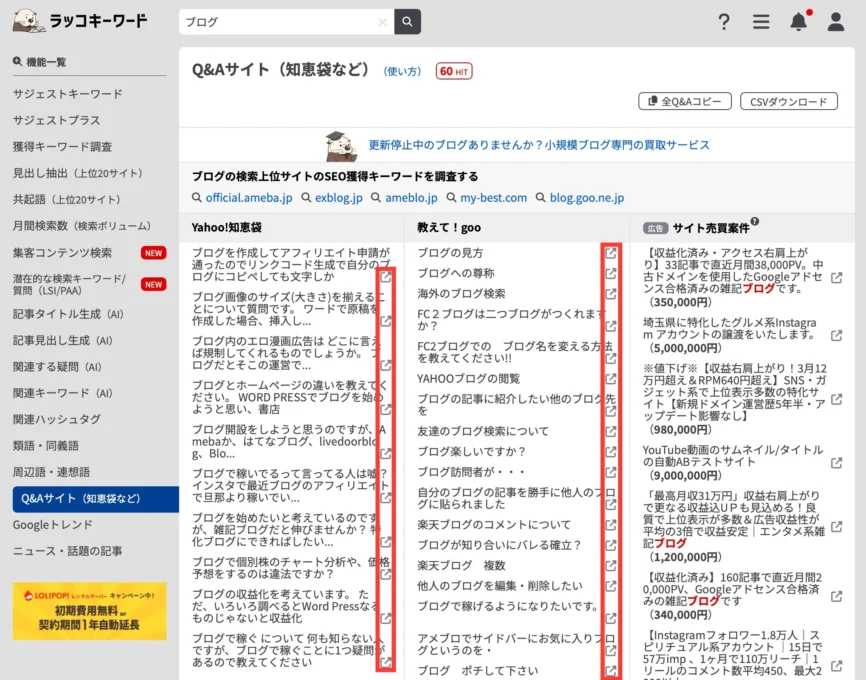Select 関連する疑問（AI） in sidebar
Screen dimensions: 866x680
coord(57,367)
